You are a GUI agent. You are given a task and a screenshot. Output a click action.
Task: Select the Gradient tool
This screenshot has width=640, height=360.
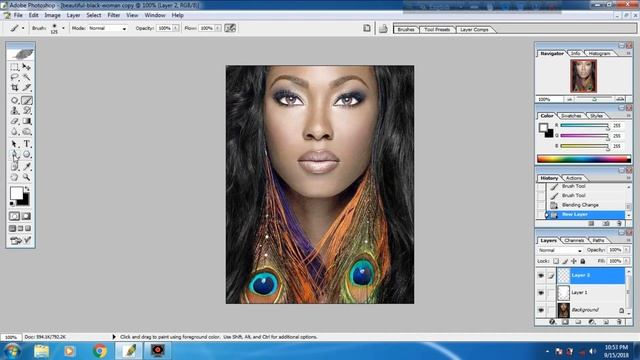tap(27, 121)
